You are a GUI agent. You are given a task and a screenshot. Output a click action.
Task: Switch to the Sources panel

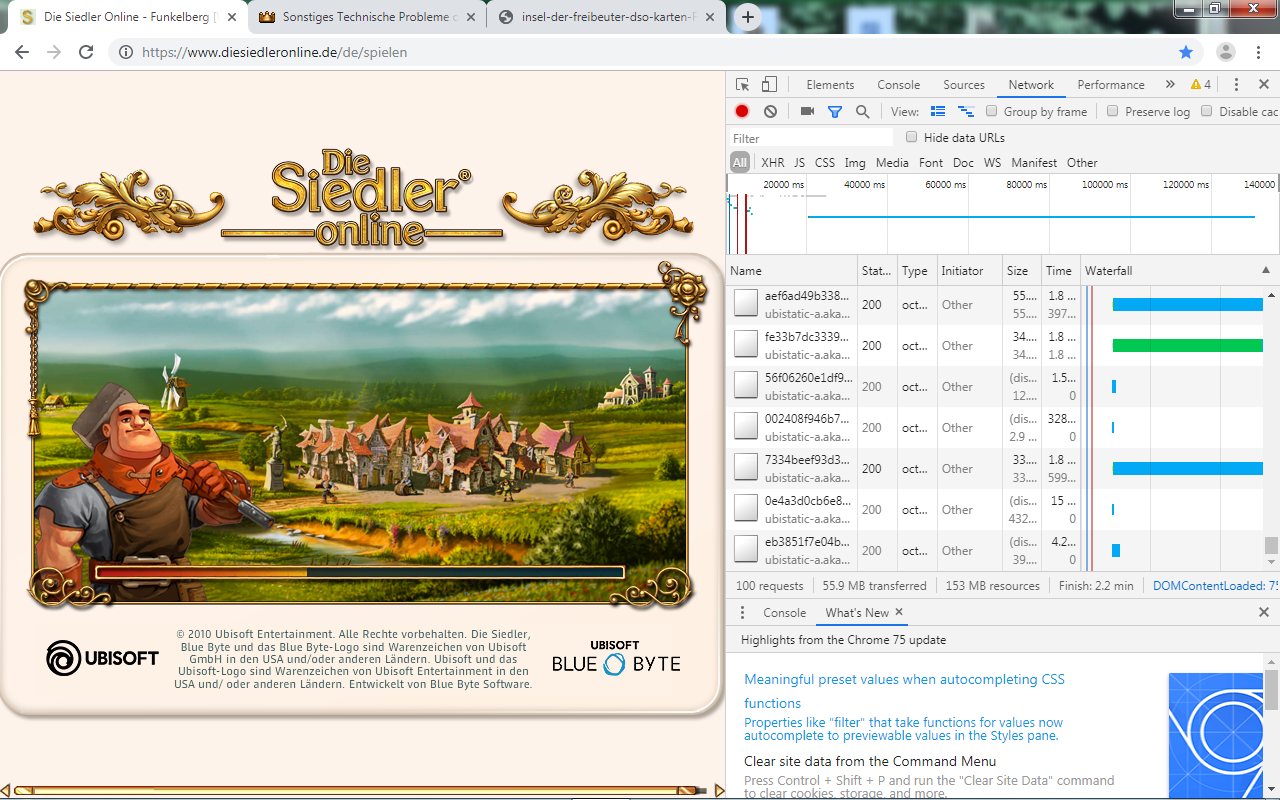click(x=963, y=84)
